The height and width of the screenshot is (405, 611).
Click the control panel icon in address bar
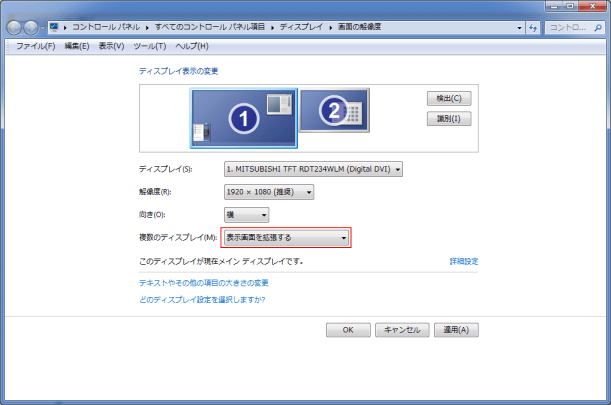pos(54,27)
